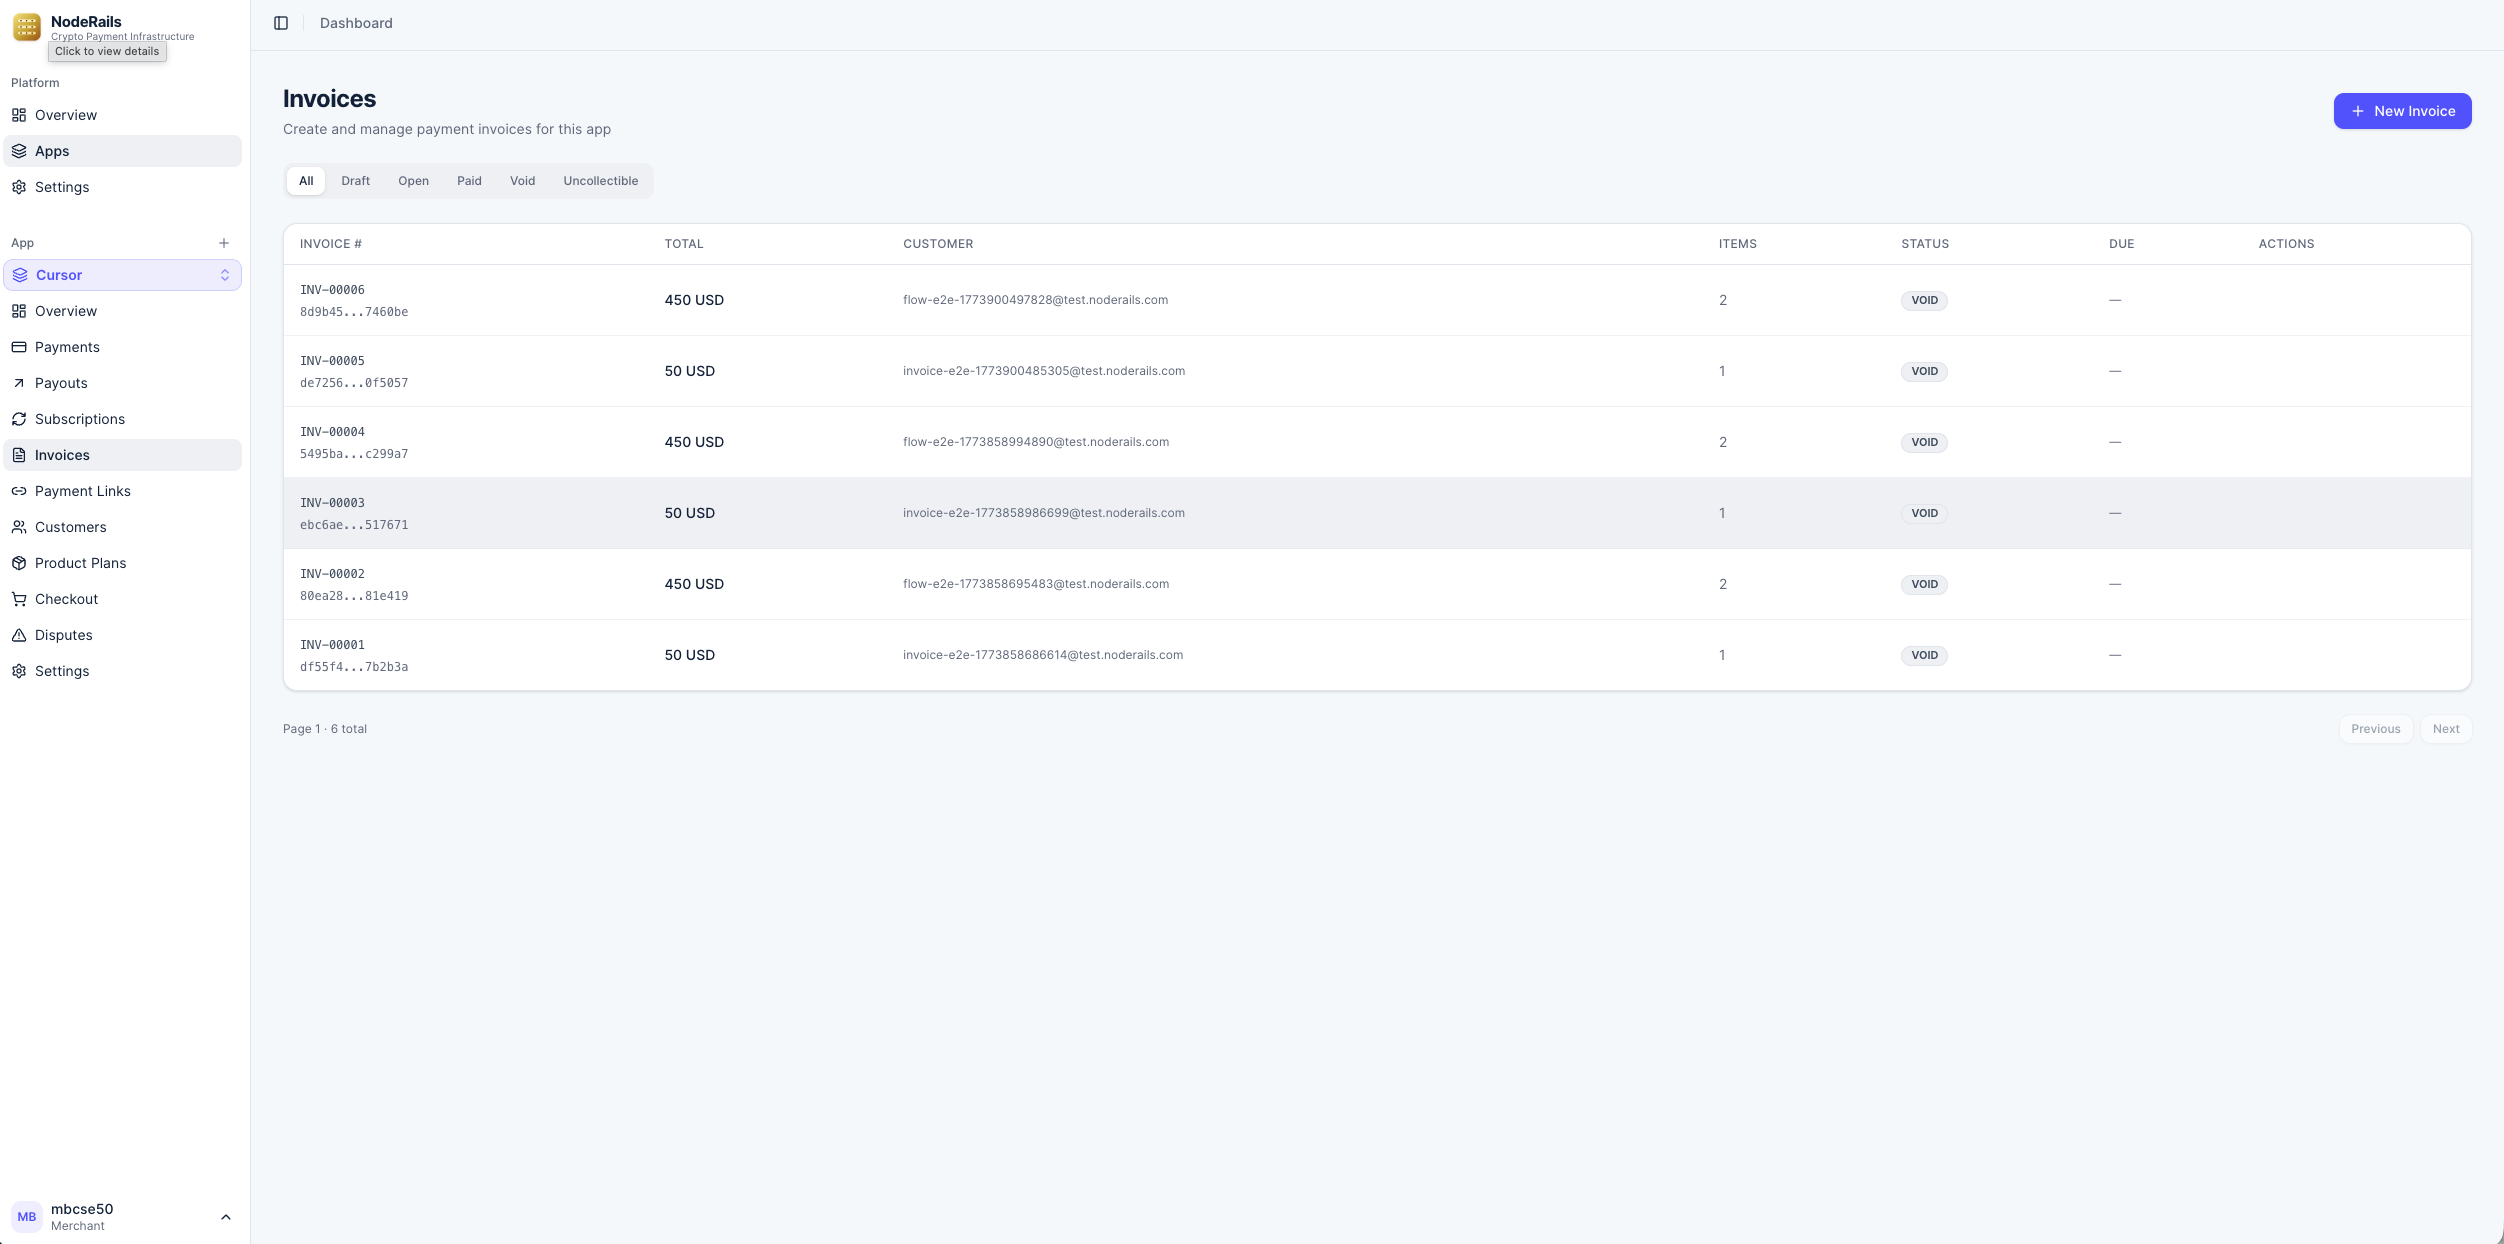Image resolution: width=2504 pixels, height=1244 pixels.
Task: Expand the mbcse50 user menu chevron
Action: pos(225,1217)
